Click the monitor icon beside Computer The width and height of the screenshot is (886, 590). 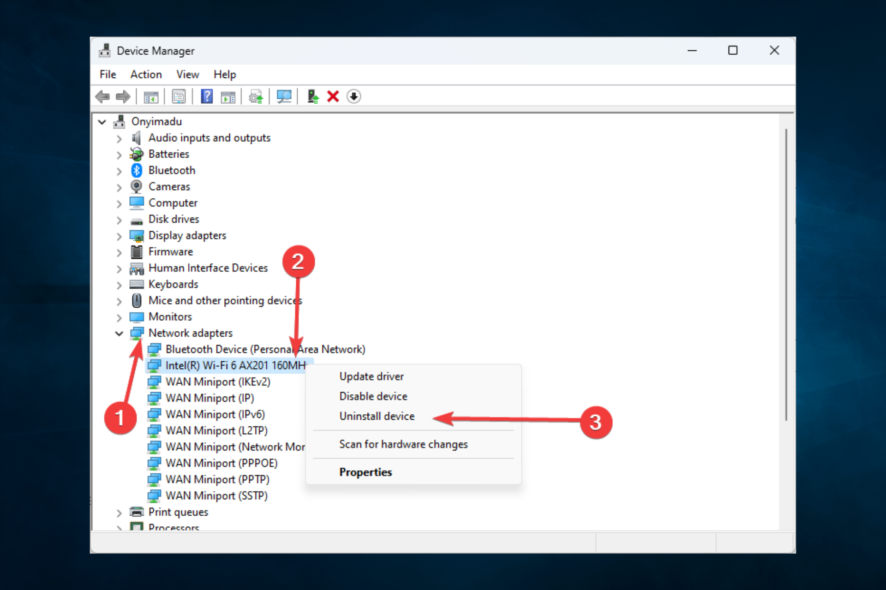137,202
